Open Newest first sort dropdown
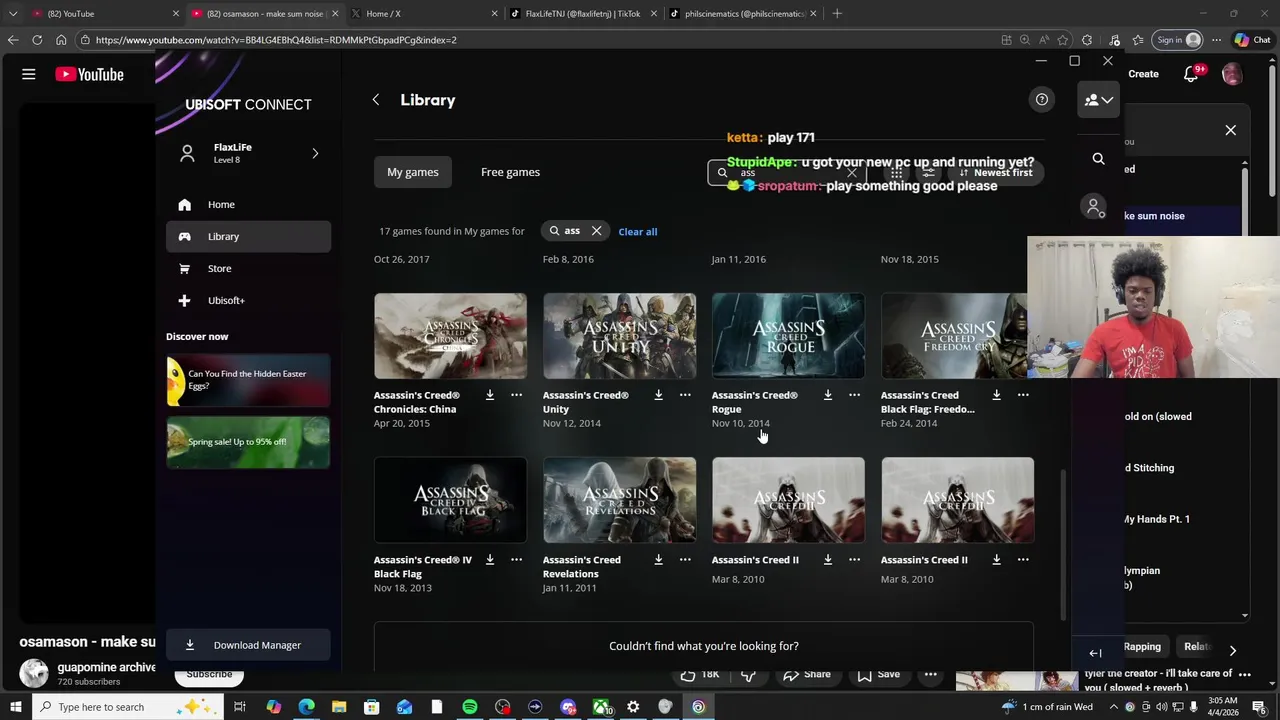1280x720 pixels. pyautogui.click(x=996, y=173)
